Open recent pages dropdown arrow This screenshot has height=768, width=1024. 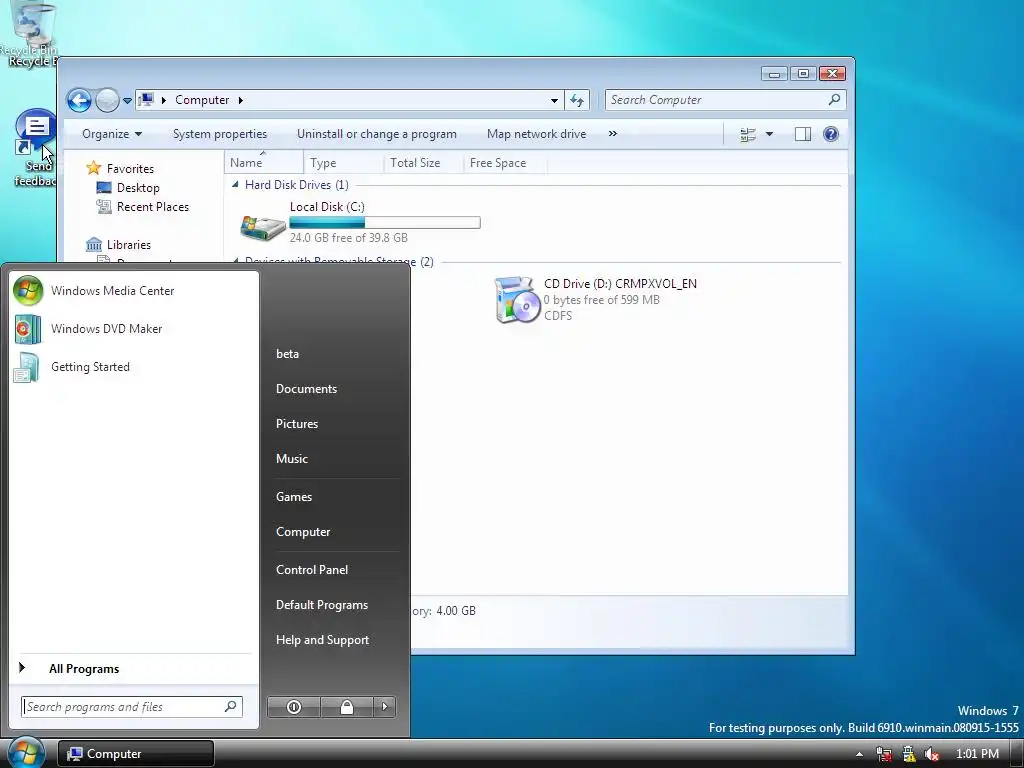[127, 101]
